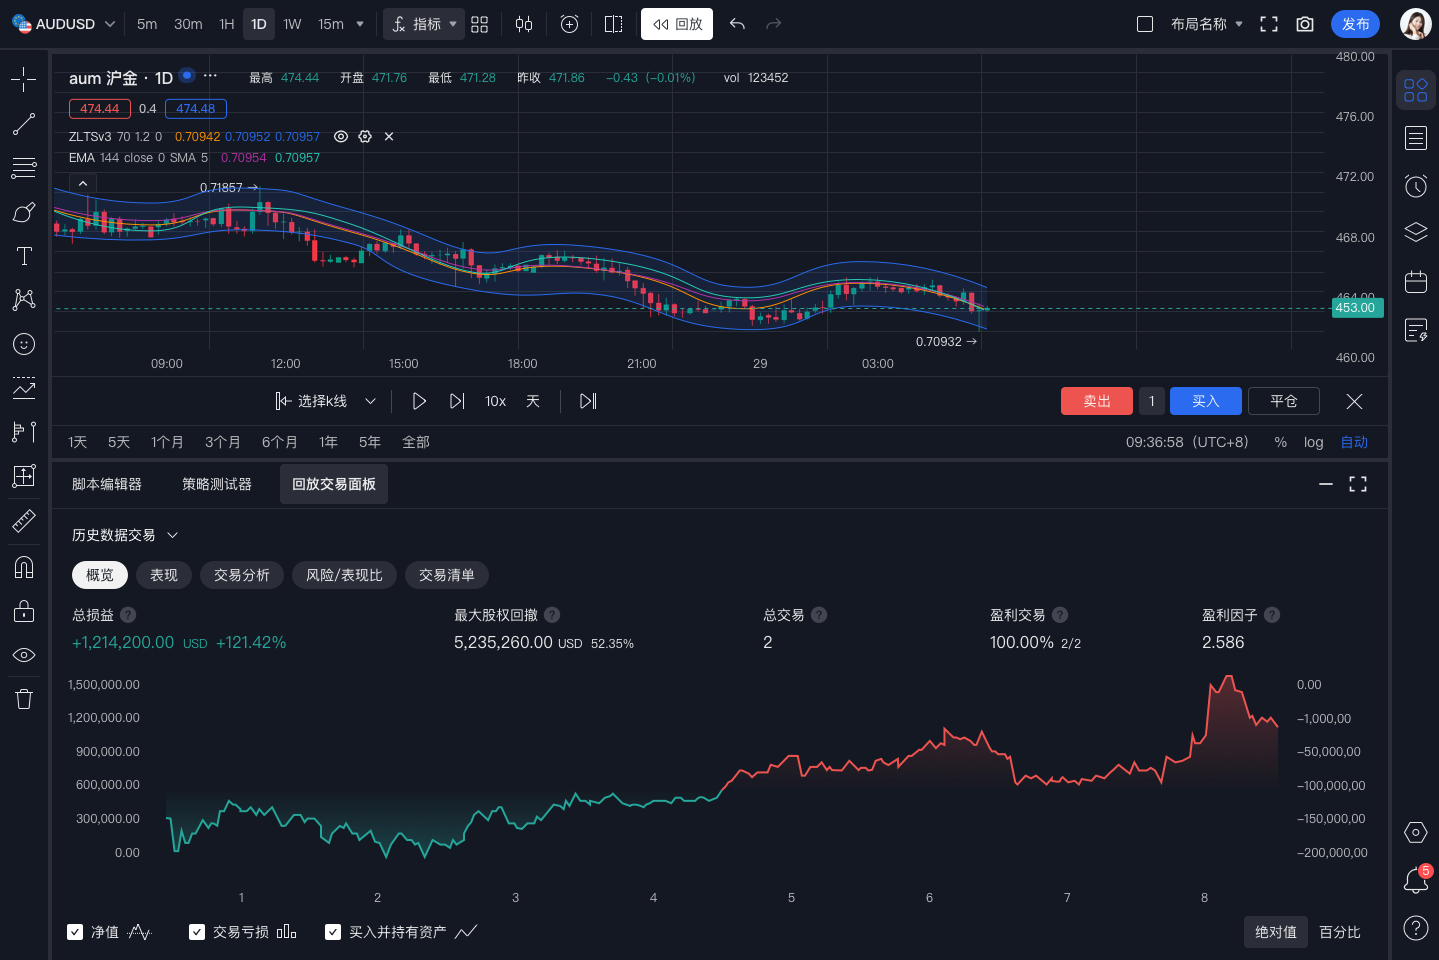Open the symbol more options menu
The image size is (1439, 960).
point(210,76)
